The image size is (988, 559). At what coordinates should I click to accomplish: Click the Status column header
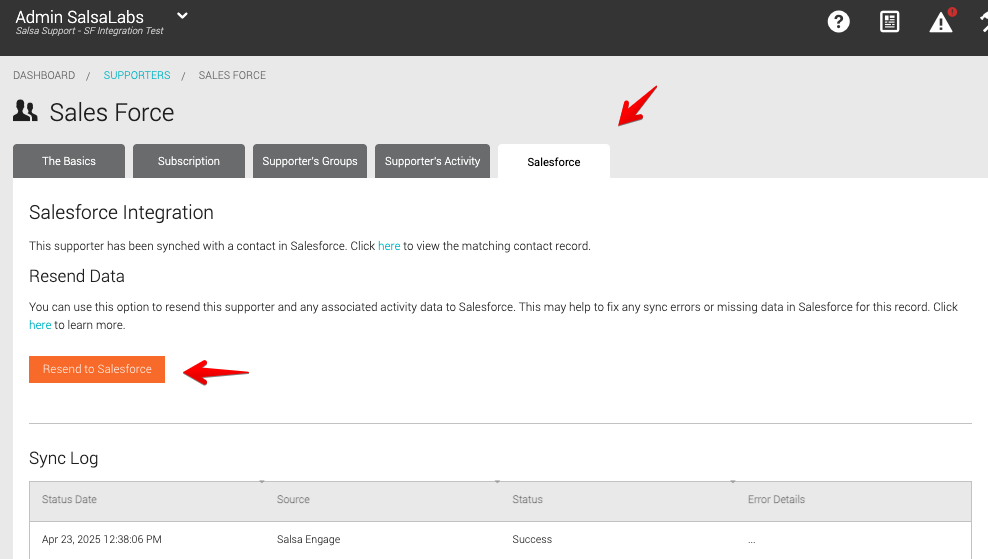coord(527,499)
